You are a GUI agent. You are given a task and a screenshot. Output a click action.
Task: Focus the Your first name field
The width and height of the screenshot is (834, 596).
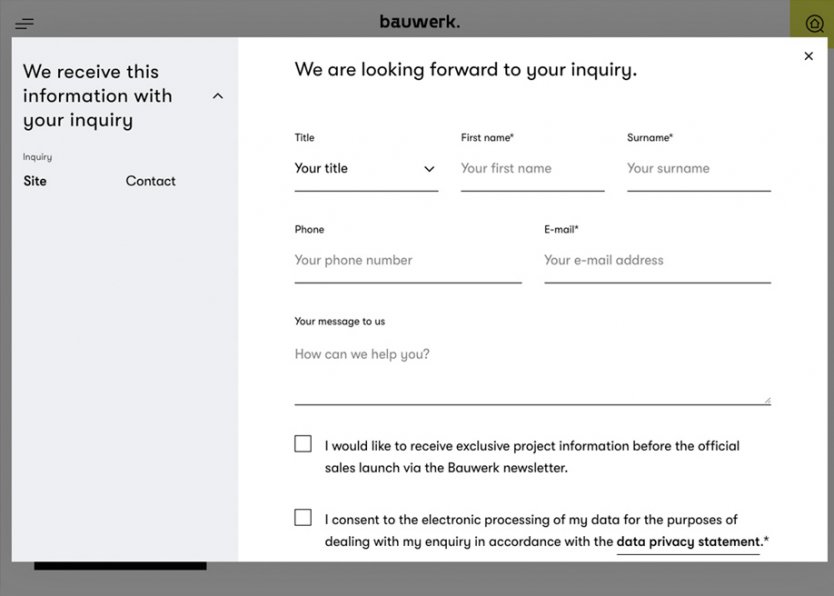[531, 169]
